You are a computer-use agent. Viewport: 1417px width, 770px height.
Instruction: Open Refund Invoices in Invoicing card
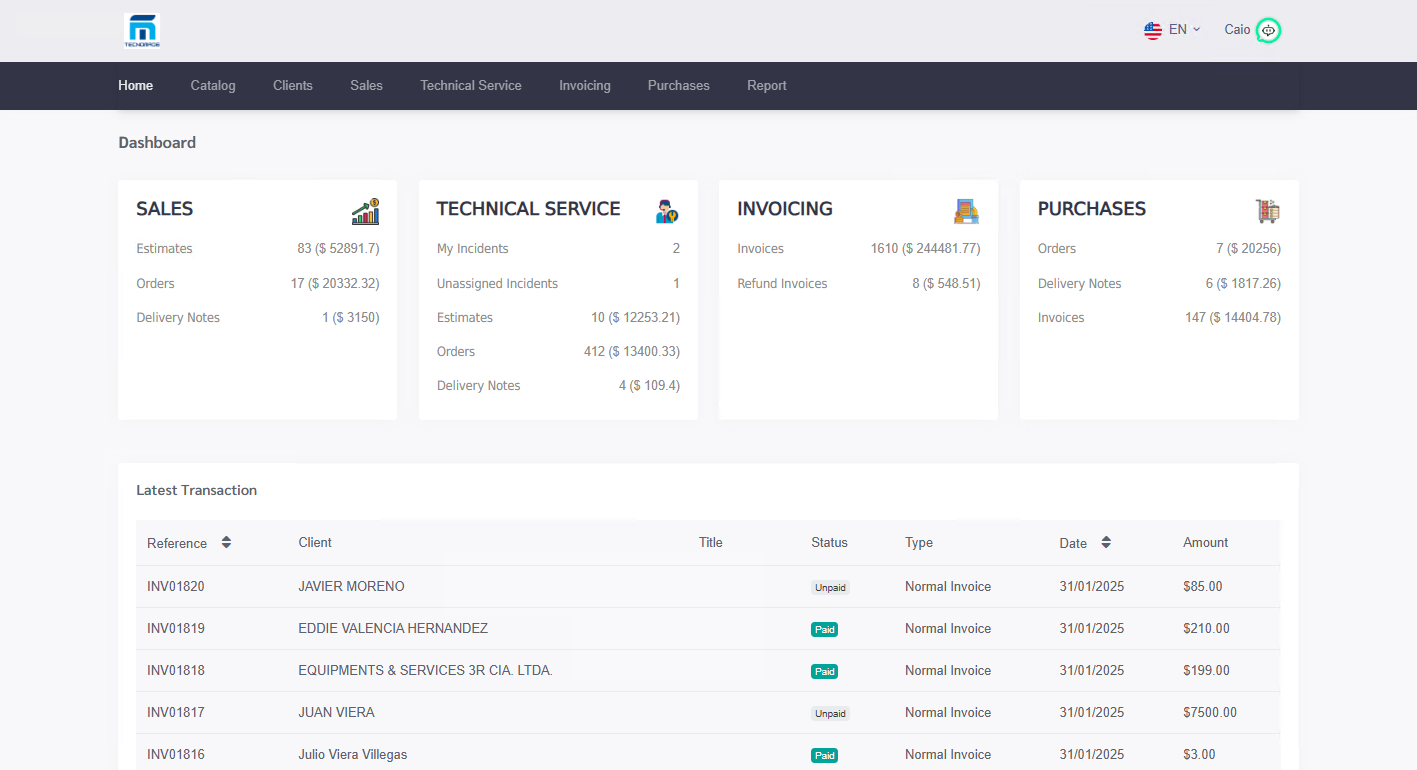[x=782, y=284]
